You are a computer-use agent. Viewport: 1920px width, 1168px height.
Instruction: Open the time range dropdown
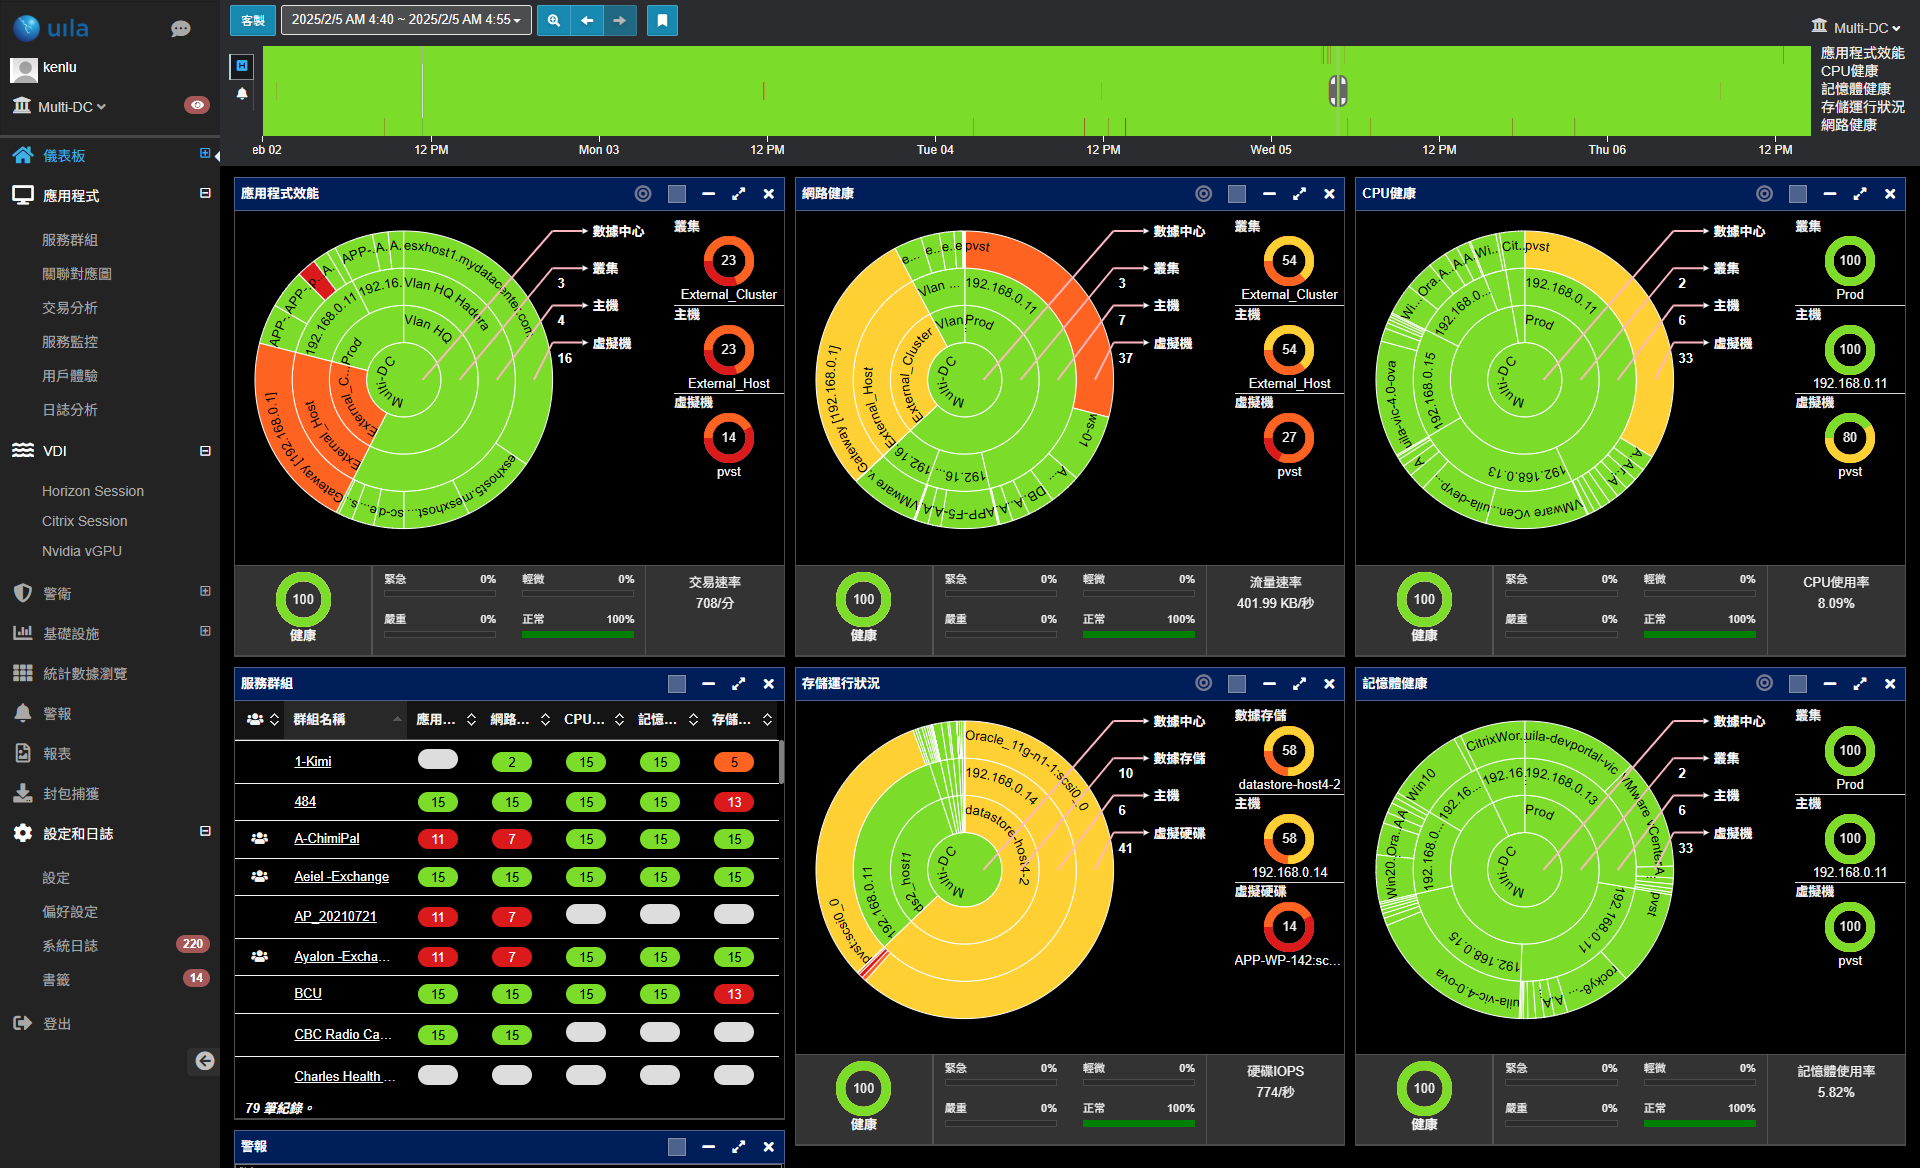click(x=406, y=20)
